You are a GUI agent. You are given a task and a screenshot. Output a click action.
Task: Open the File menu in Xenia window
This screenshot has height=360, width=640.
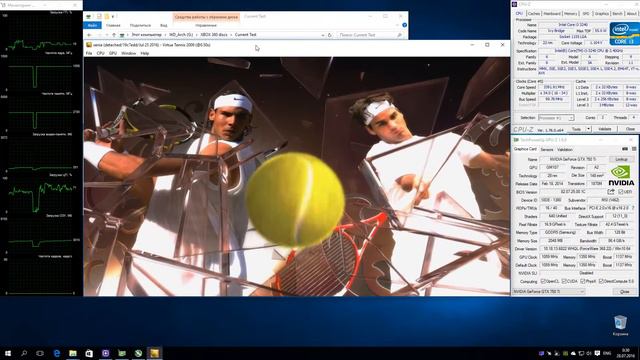click(89, 53)
